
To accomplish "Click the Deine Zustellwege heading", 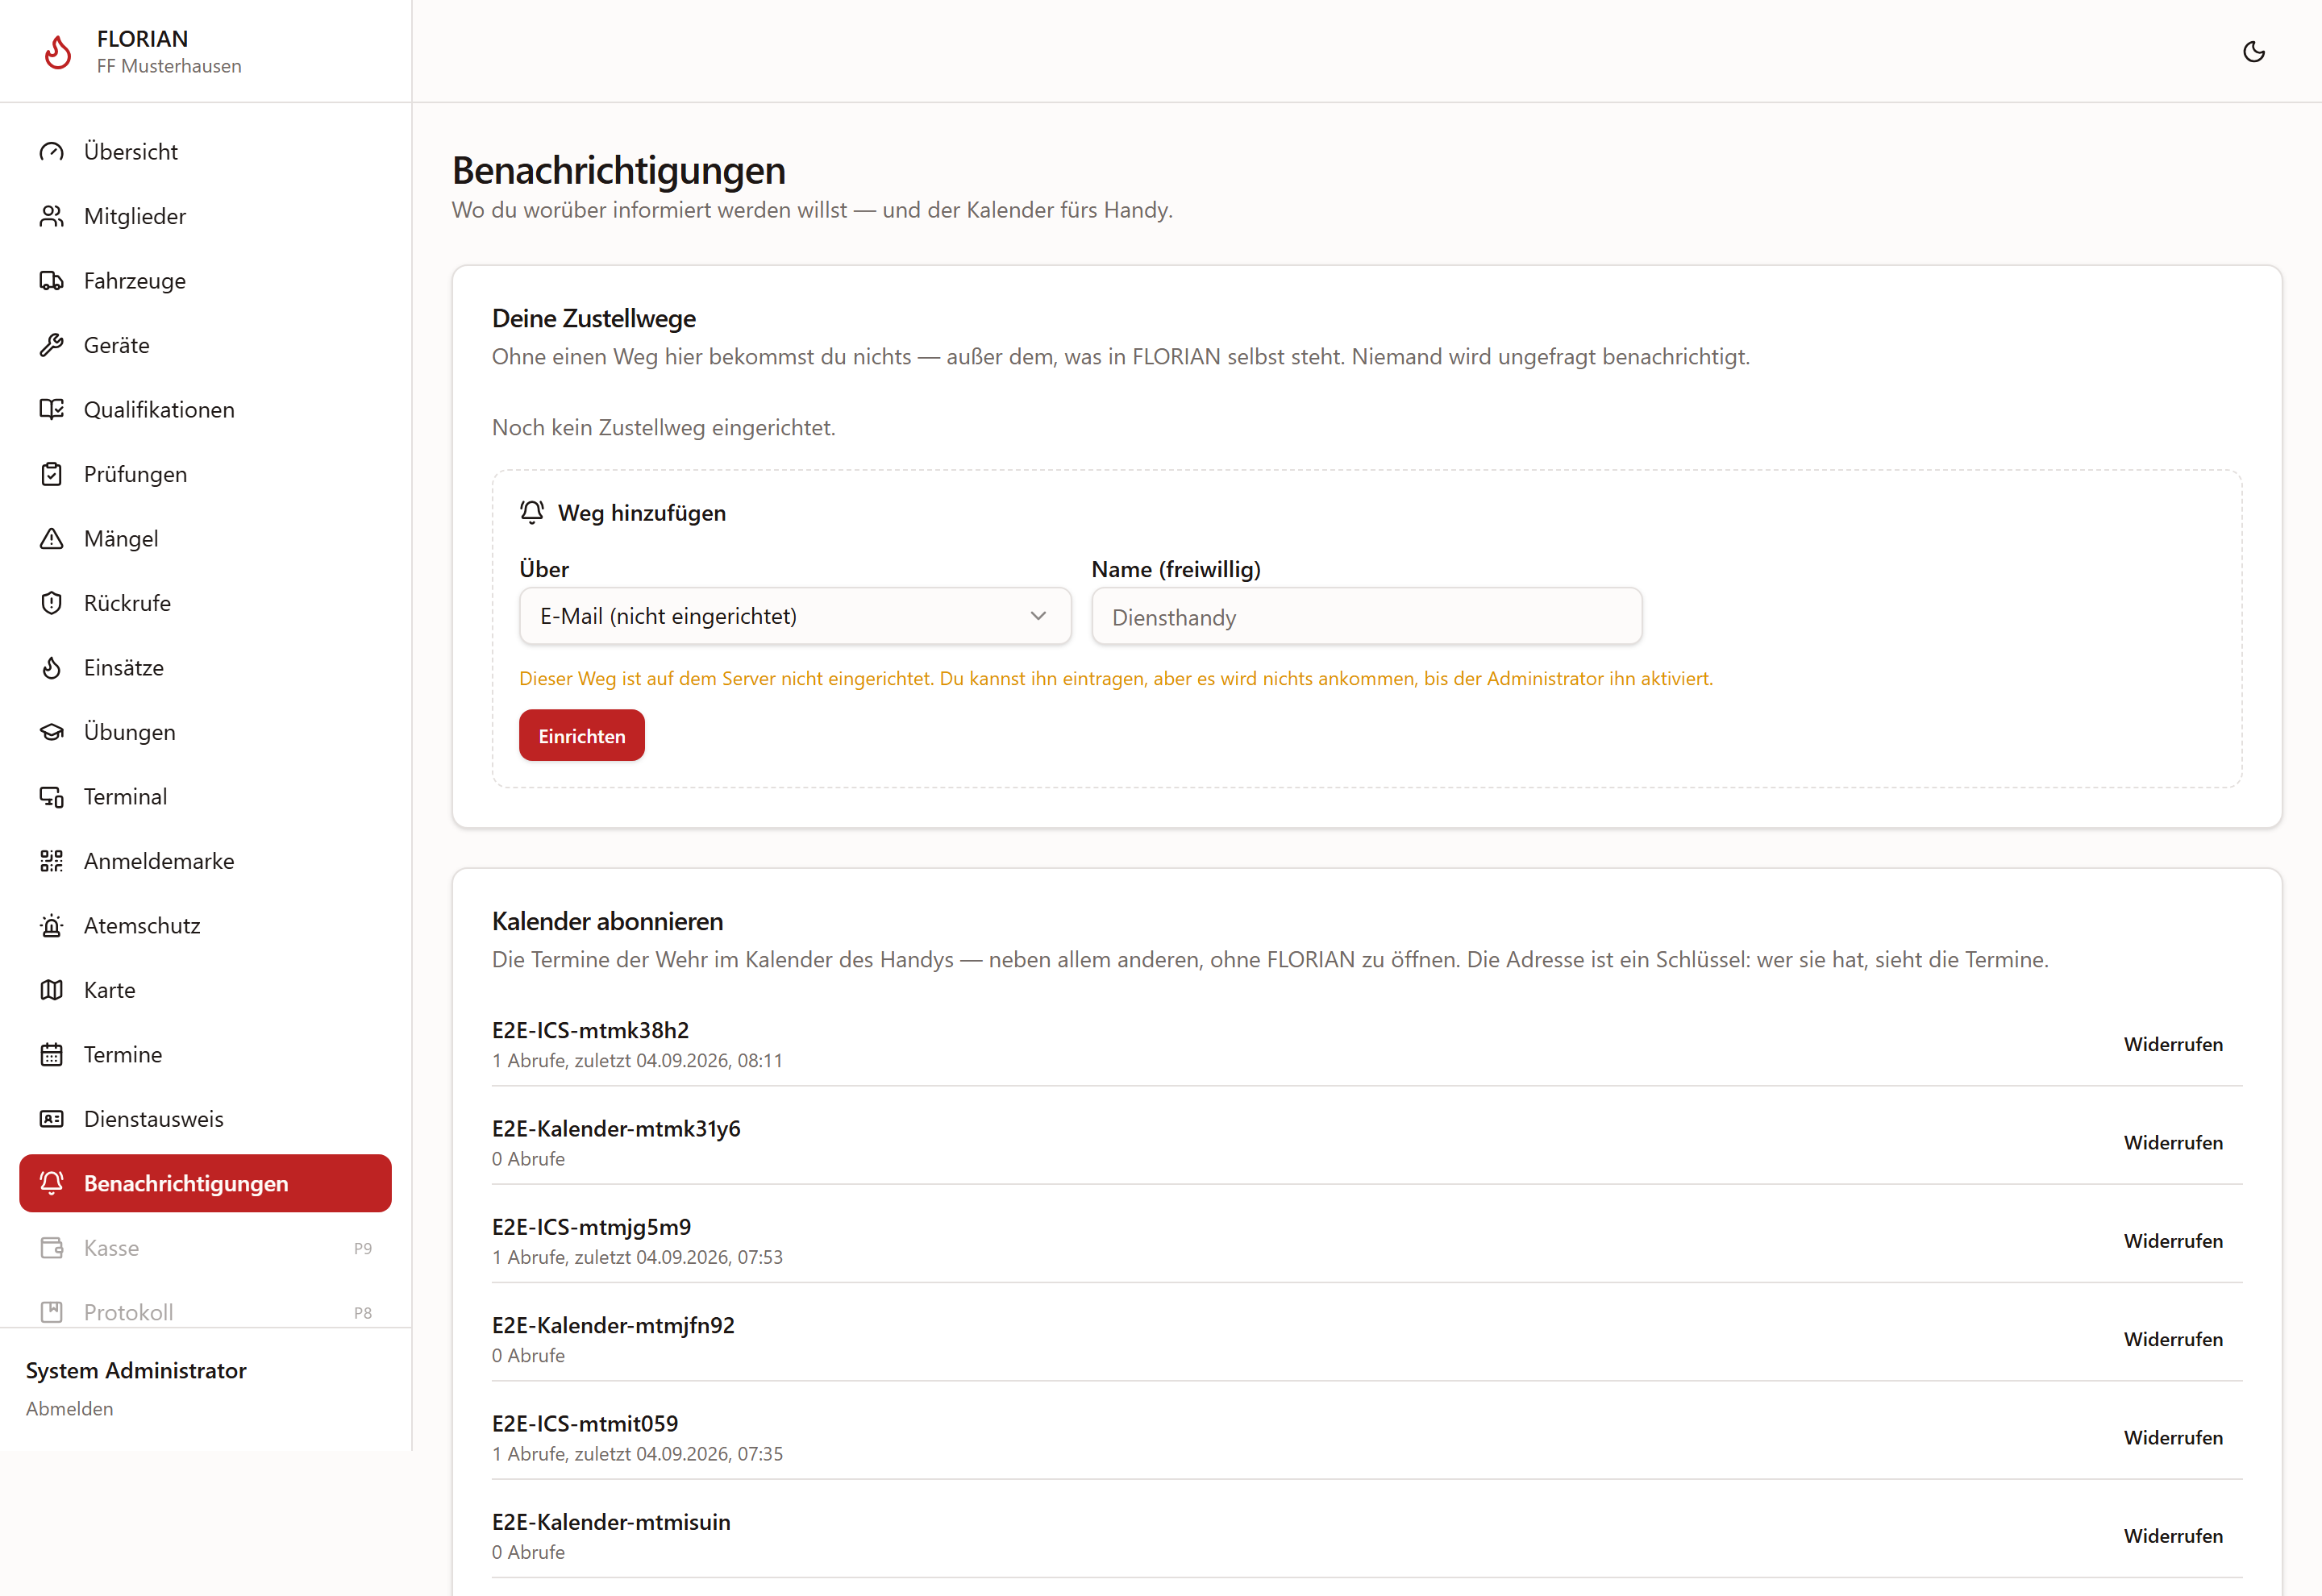I will pos(594,319).
